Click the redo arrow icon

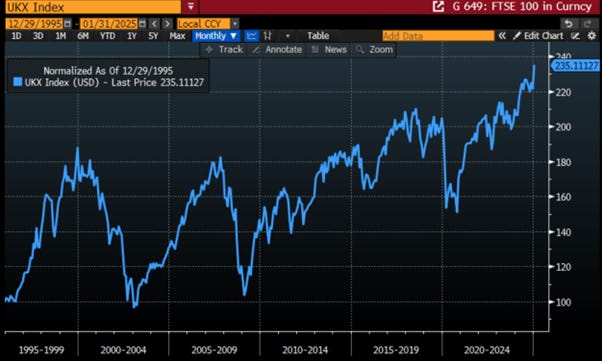[x=587, y=24]
